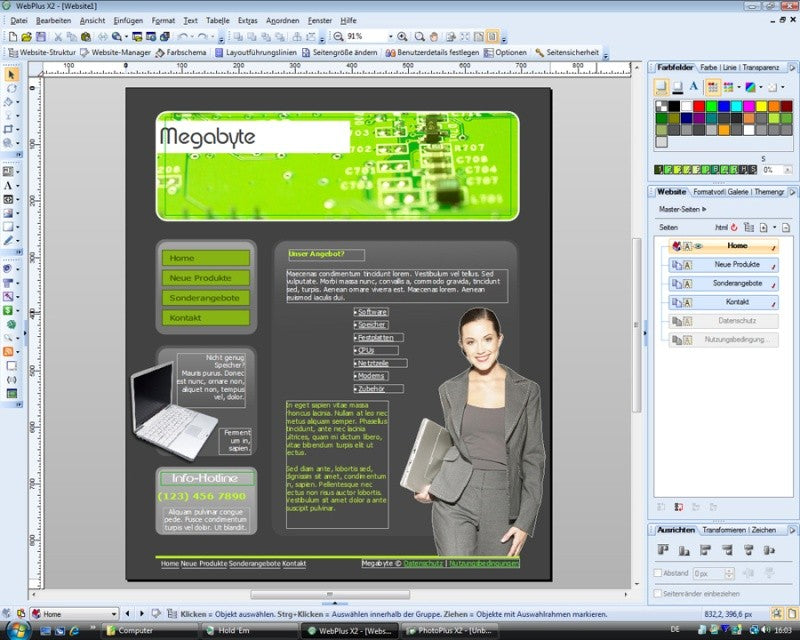Select the Pointer tool in left toolbar
Screen dimensions: 800x640
pos(11,75)
